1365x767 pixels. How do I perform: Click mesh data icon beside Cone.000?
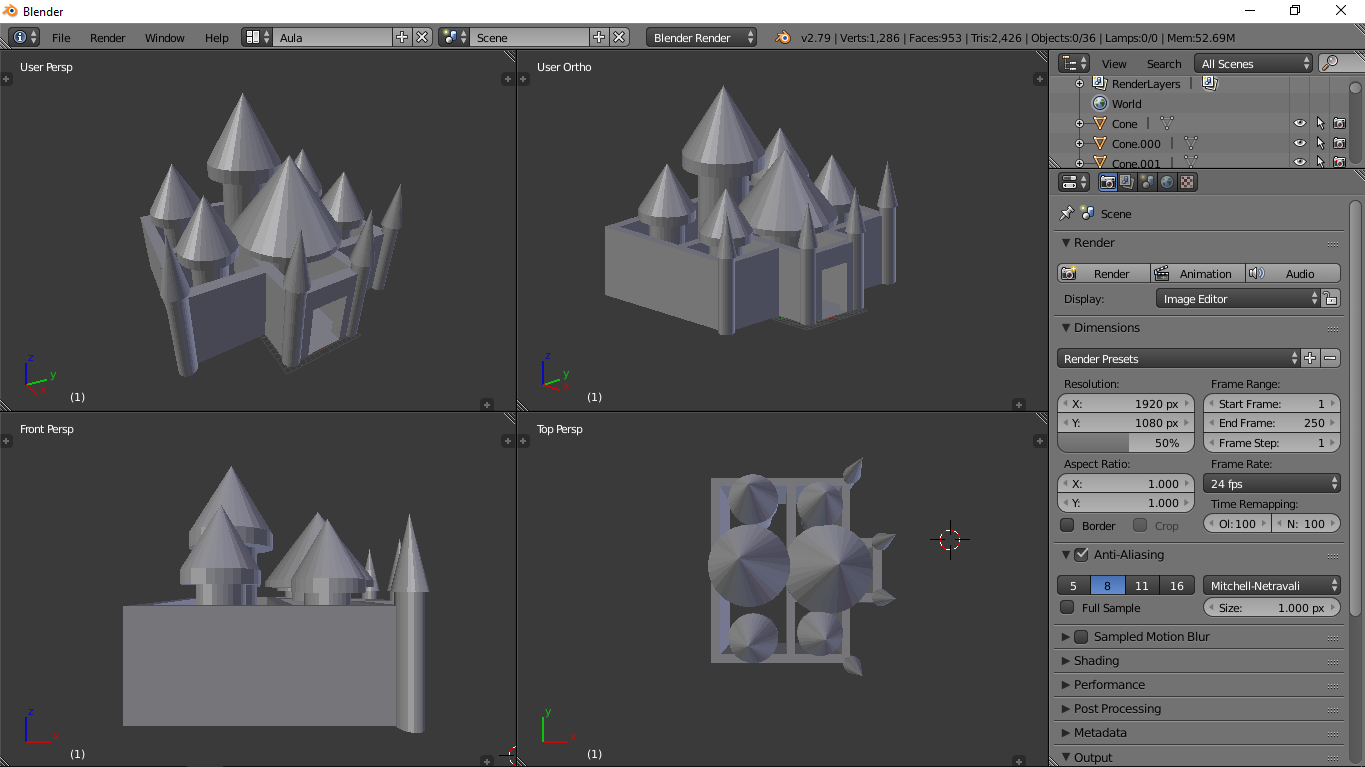click(x=1190, y=144)
